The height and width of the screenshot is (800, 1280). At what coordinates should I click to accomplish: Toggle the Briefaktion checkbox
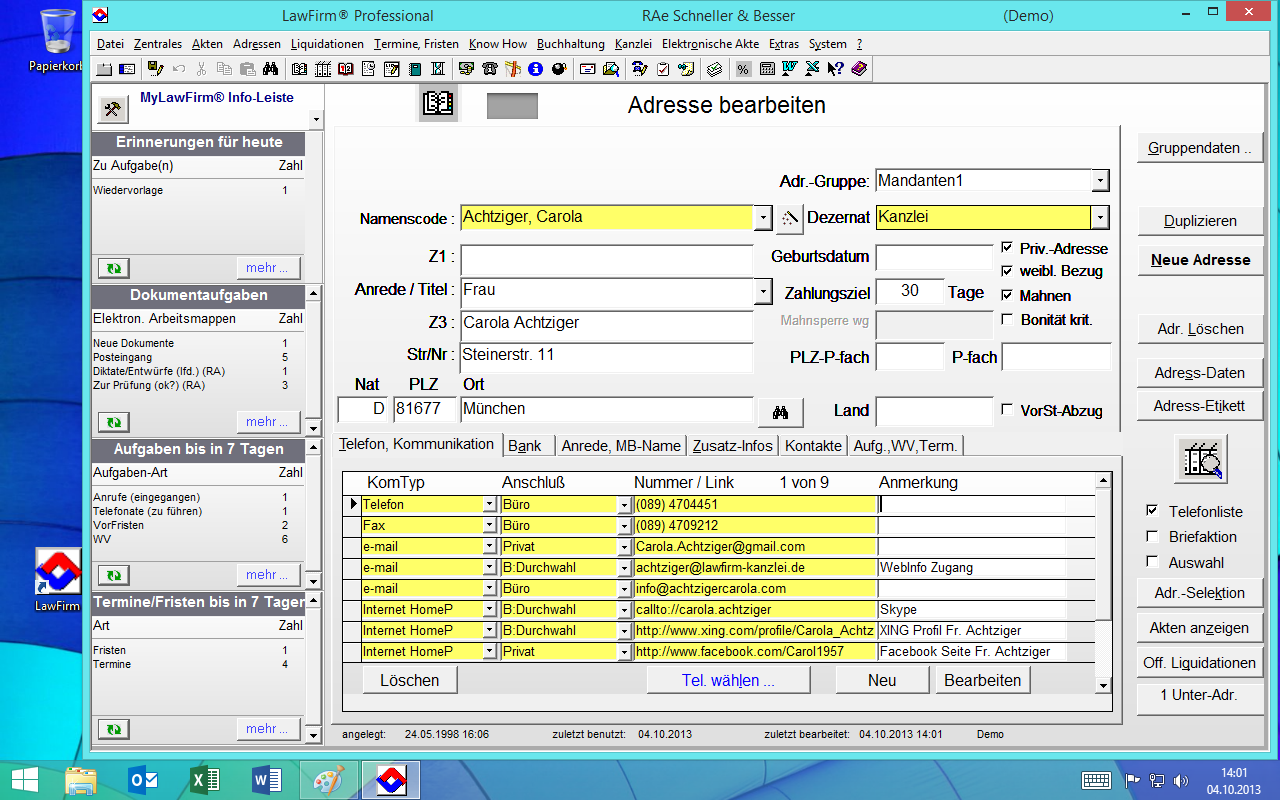tap(1152, 537)
